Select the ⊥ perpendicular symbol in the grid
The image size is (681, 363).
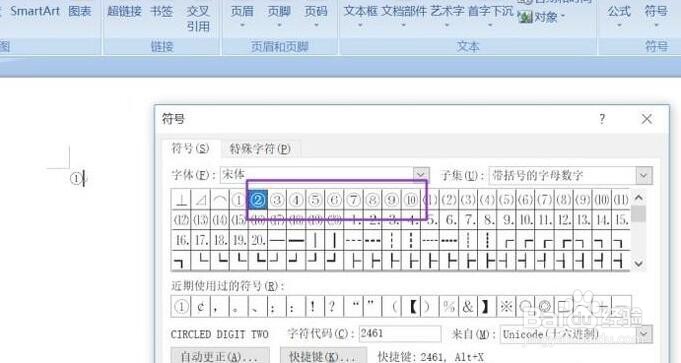coord(181,200)
